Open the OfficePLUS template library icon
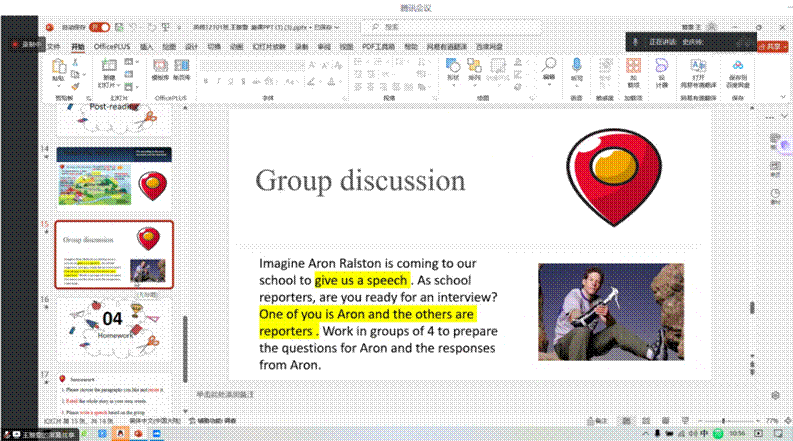Screen dimensions: 793x441 pyautogui.click(x=160, y=68)
